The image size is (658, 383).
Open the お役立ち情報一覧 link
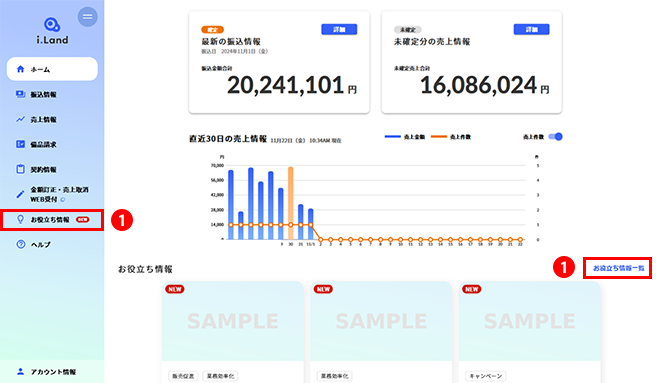coord(618,268)
